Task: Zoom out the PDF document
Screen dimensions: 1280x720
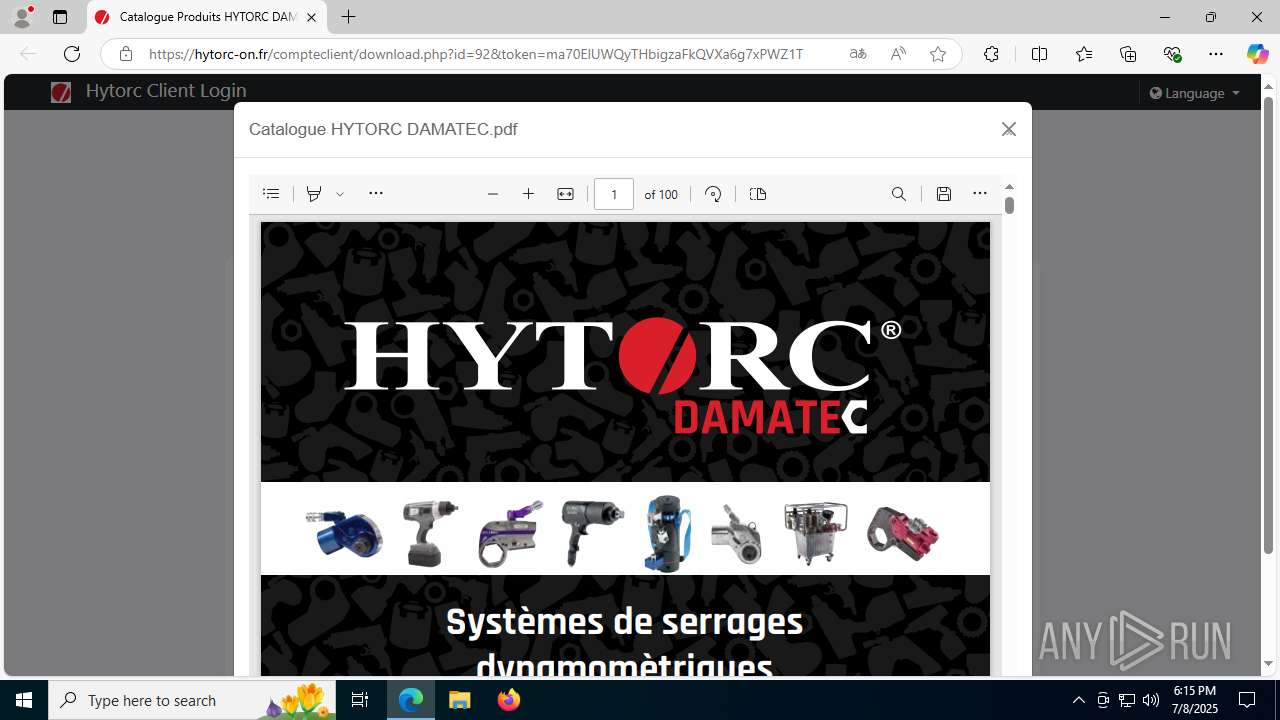Action: [493, 194]
